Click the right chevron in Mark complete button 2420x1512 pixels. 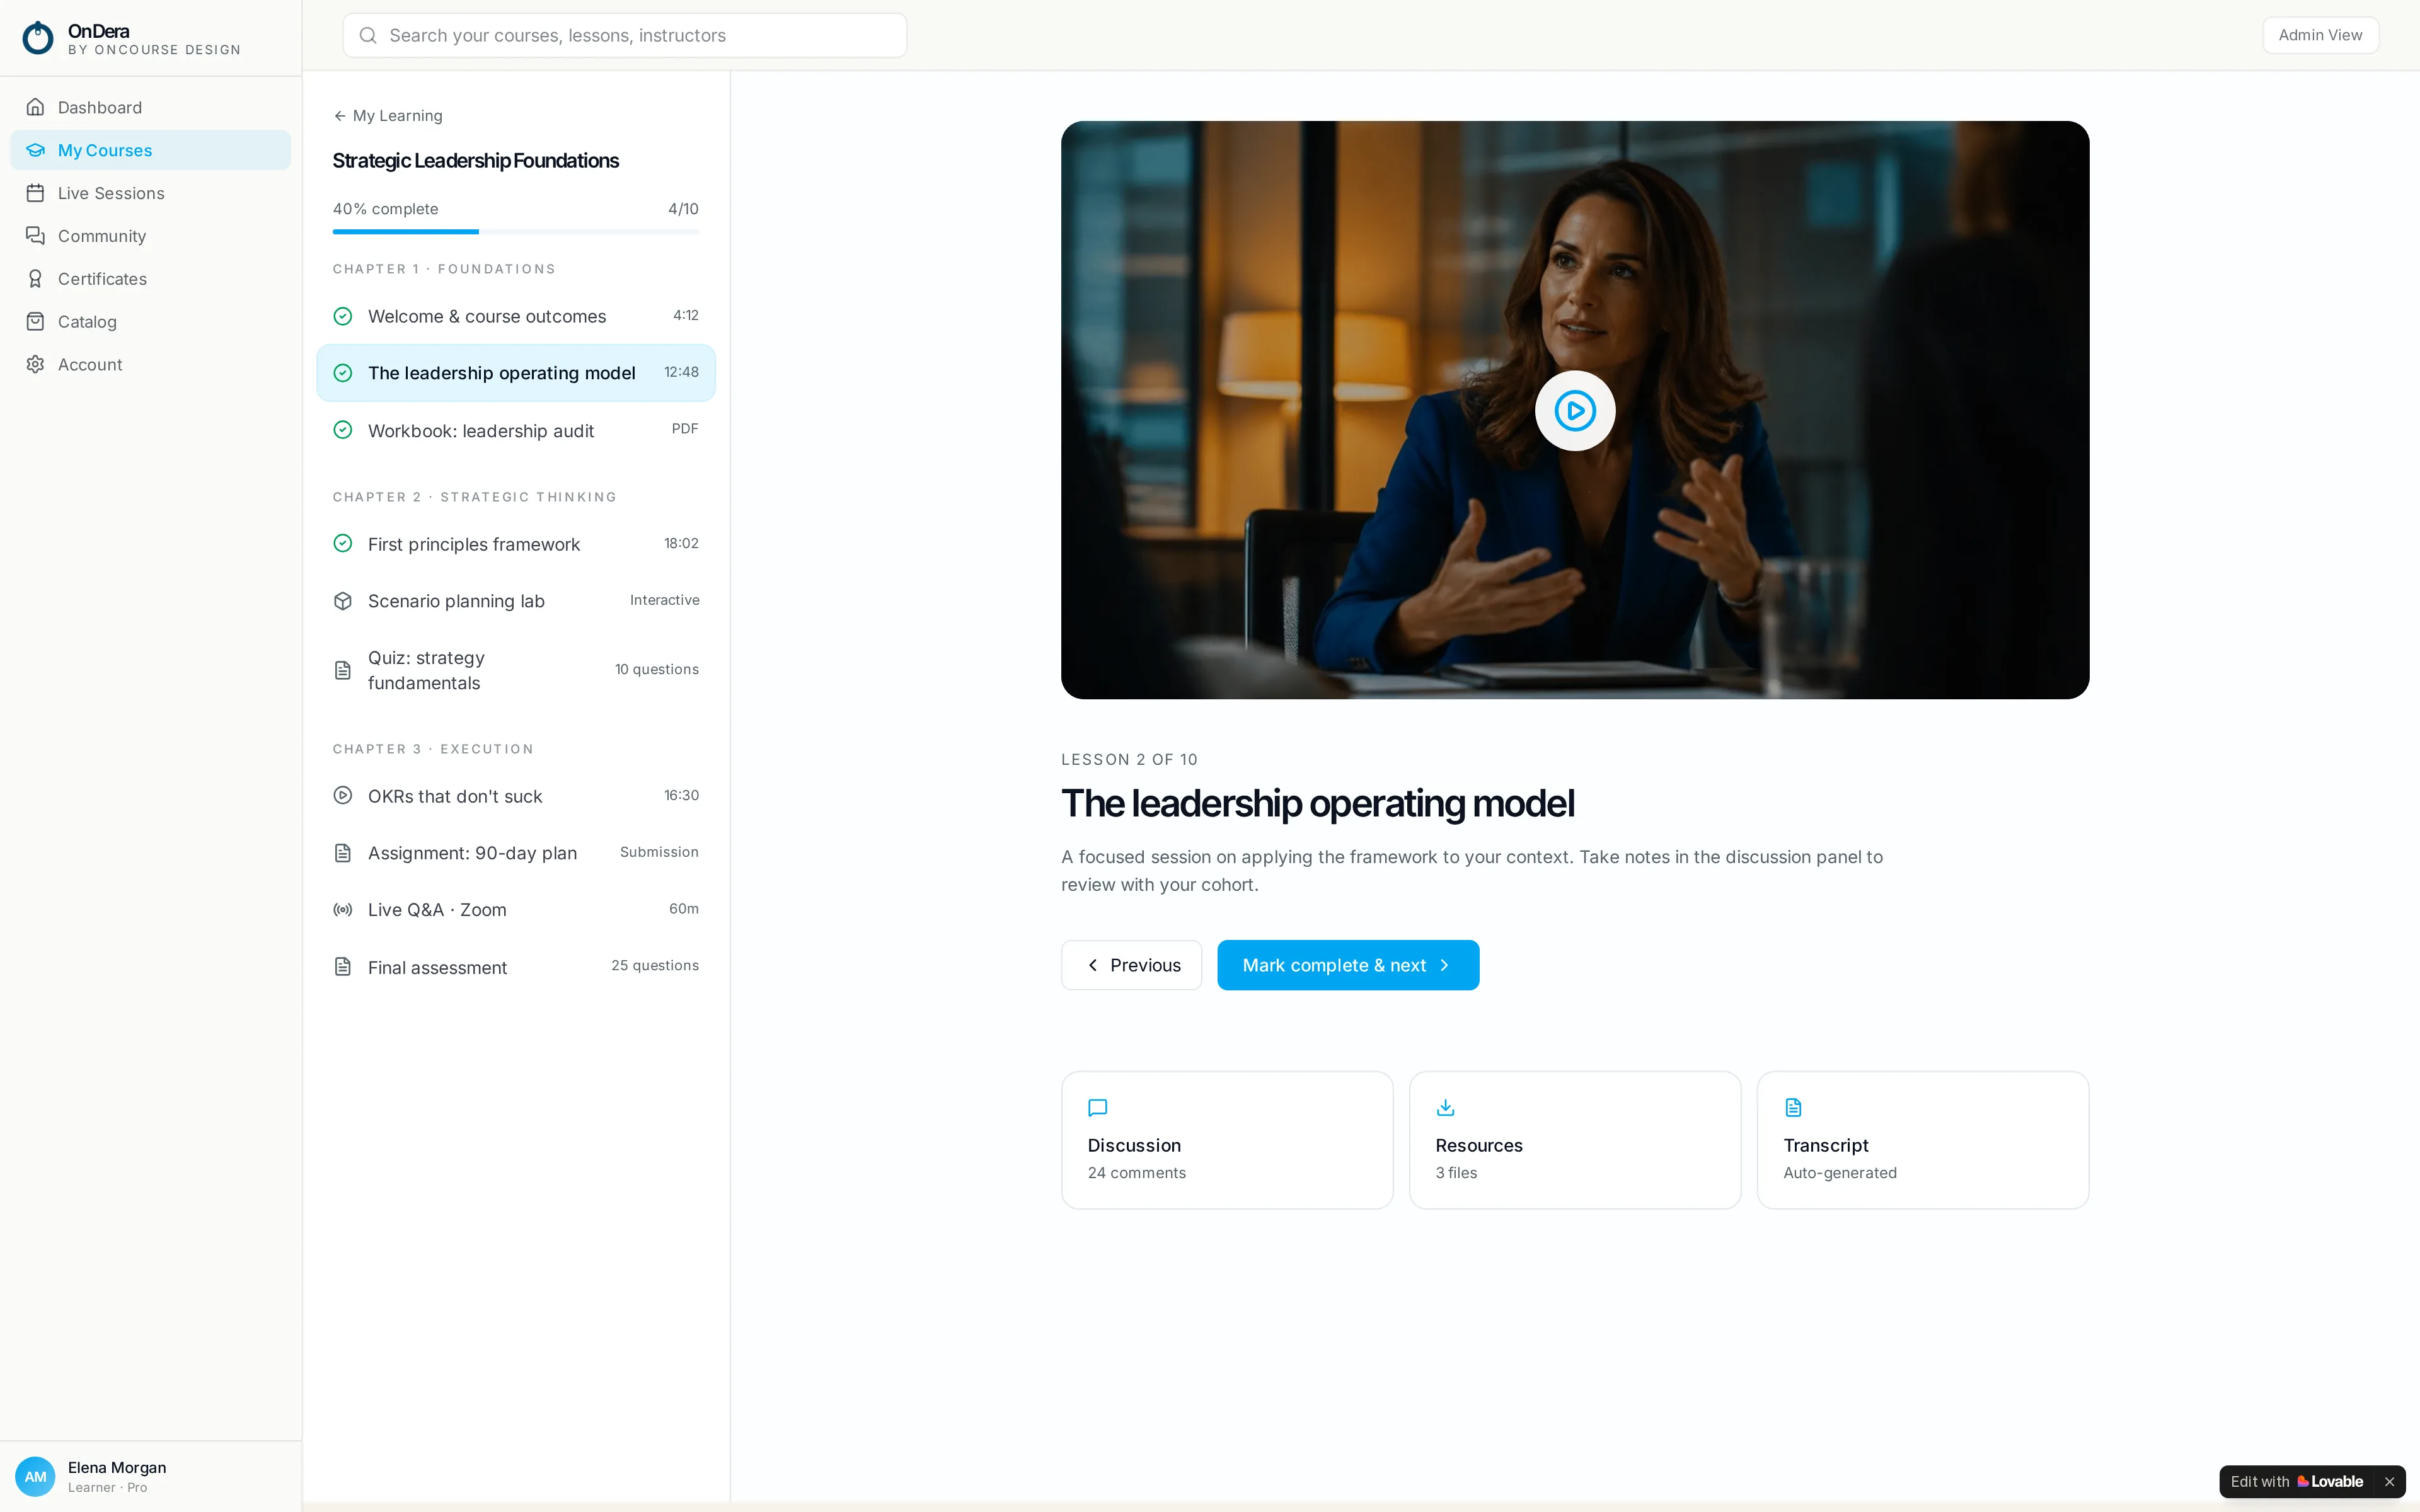coord(1444,965)
